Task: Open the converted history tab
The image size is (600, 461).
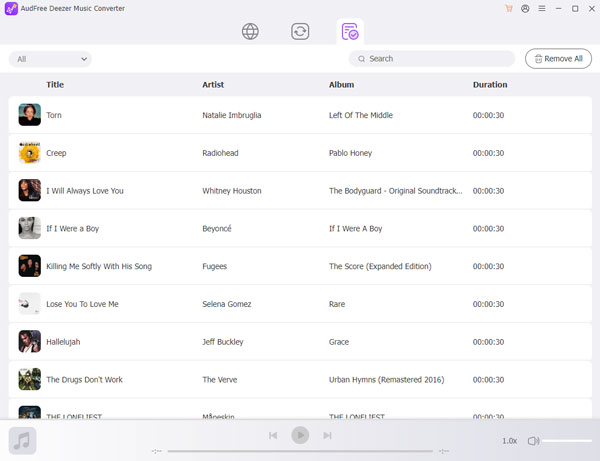Action: (x=350, y=31)
